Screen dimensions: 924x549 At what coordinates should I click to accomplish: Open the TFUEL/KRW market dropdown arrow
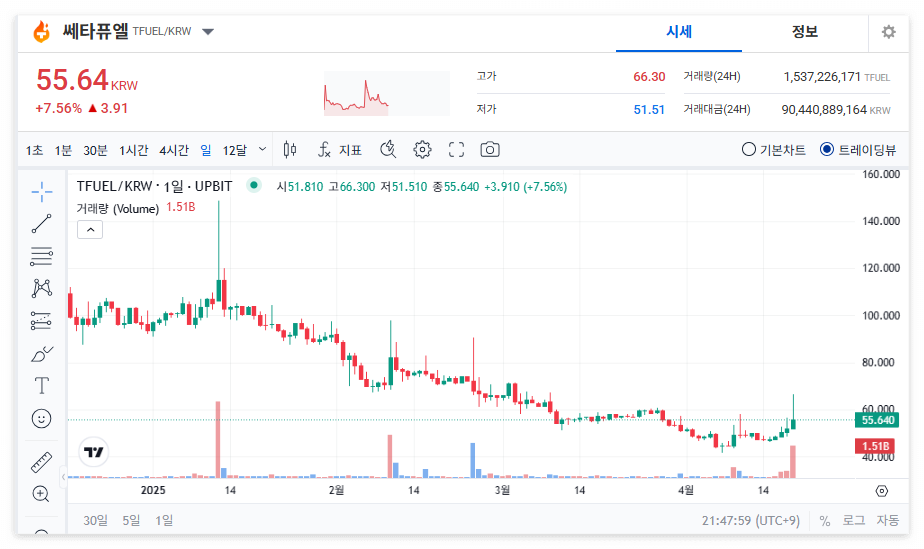[208, 32]
